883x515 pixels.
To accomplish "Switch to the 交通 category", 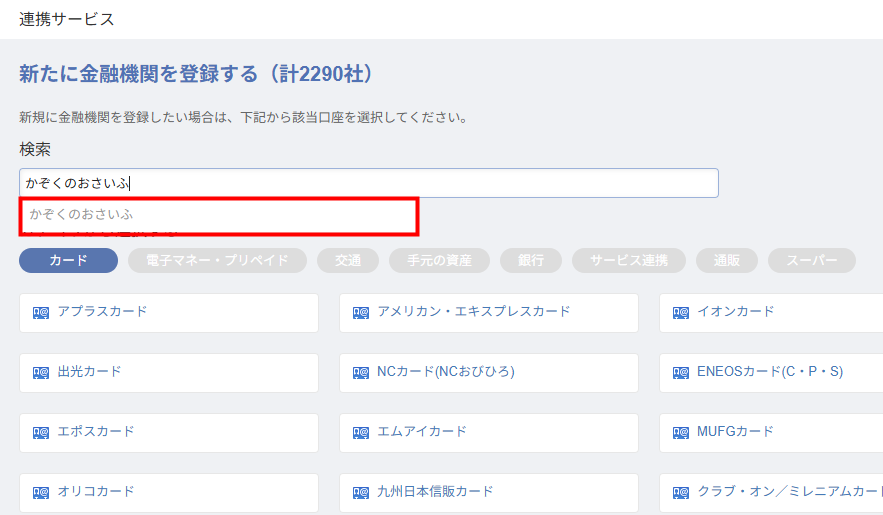I will click(x=348, y=261).
